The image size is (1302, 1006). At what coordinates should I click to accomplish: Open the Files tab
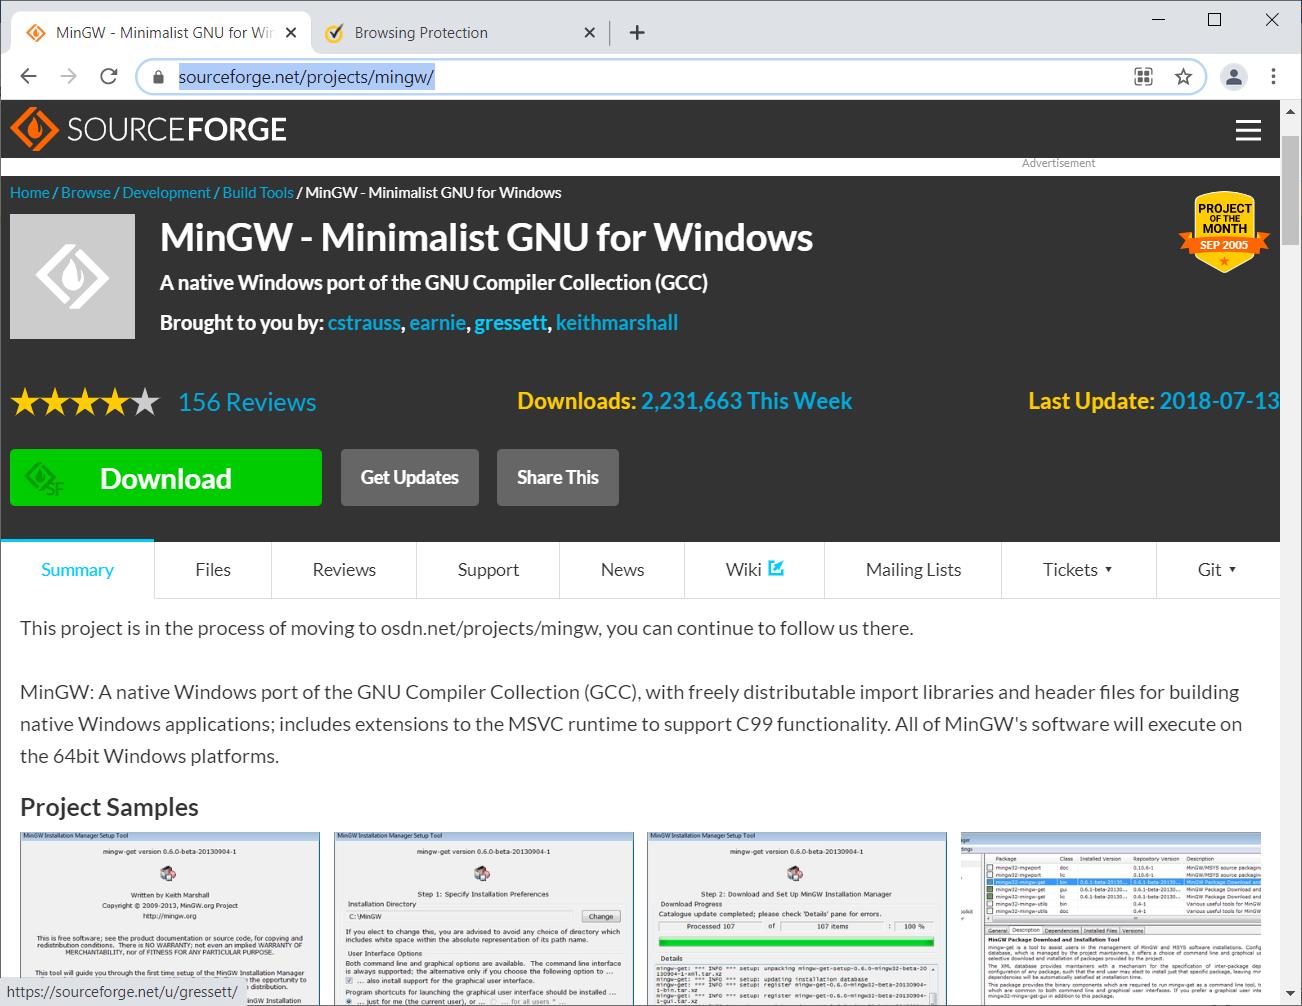point(213,570)
